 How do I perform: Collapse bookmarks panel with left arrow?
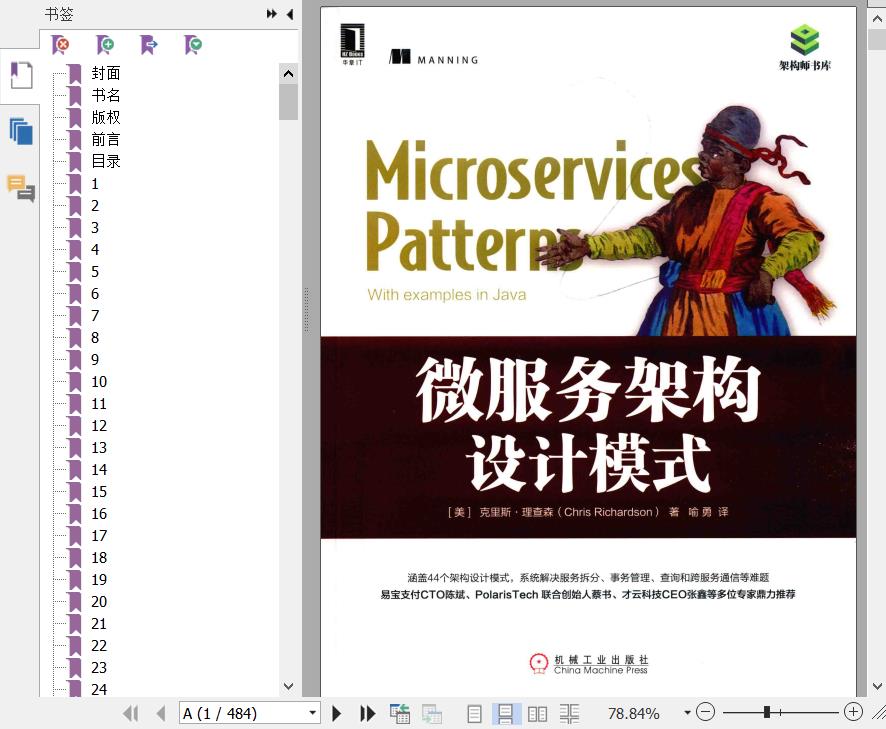290,14
